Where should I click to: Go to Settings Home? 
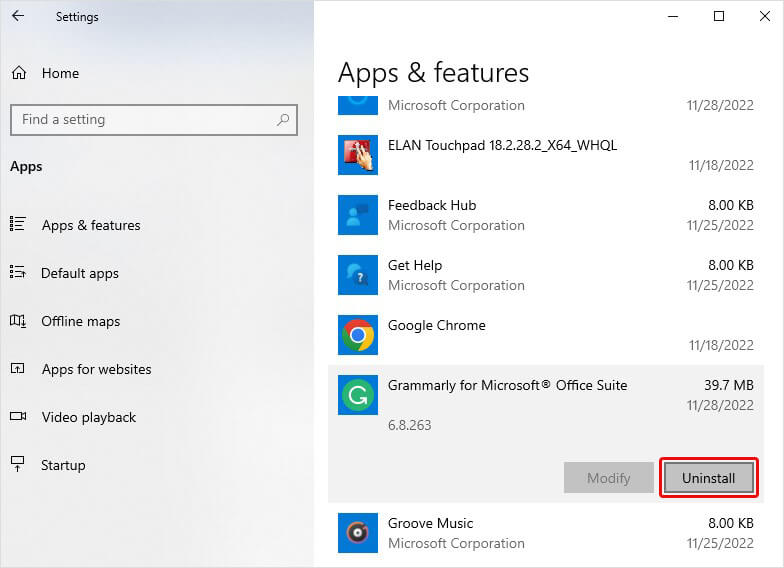60,74
